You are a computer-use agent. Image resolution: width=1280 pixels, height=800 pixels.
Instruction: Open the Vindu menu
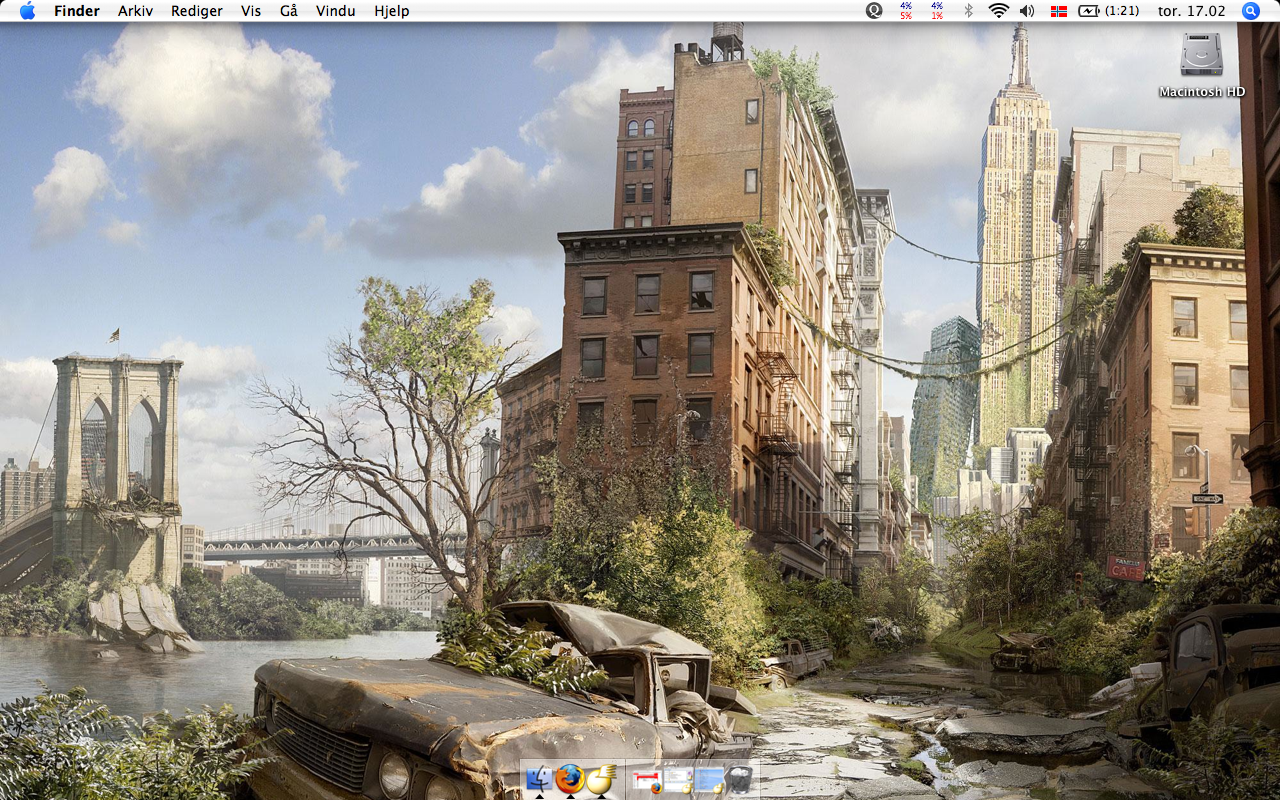coord(335,11)
